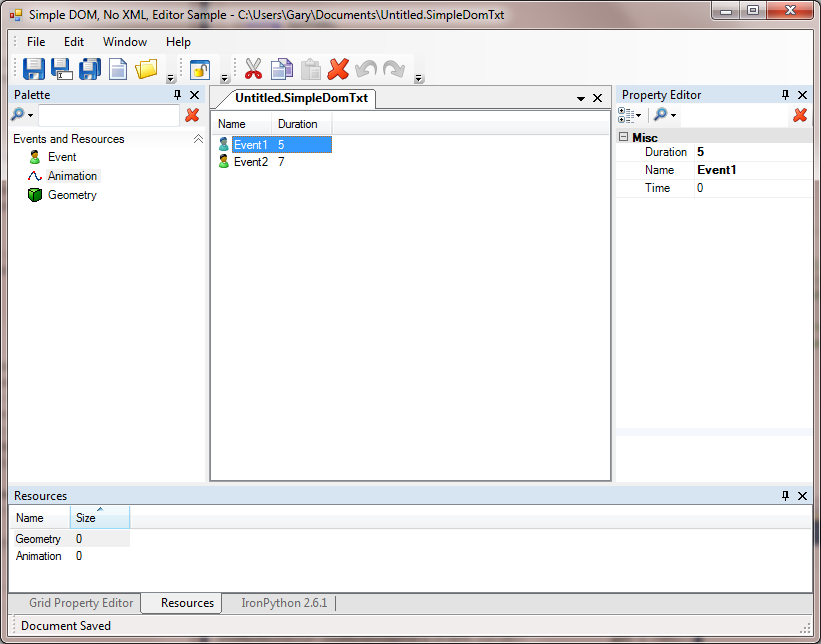Click the Paste clipboard icon
Image resolution: width=821 pixels, height=644 pixels.
point(310,69)
